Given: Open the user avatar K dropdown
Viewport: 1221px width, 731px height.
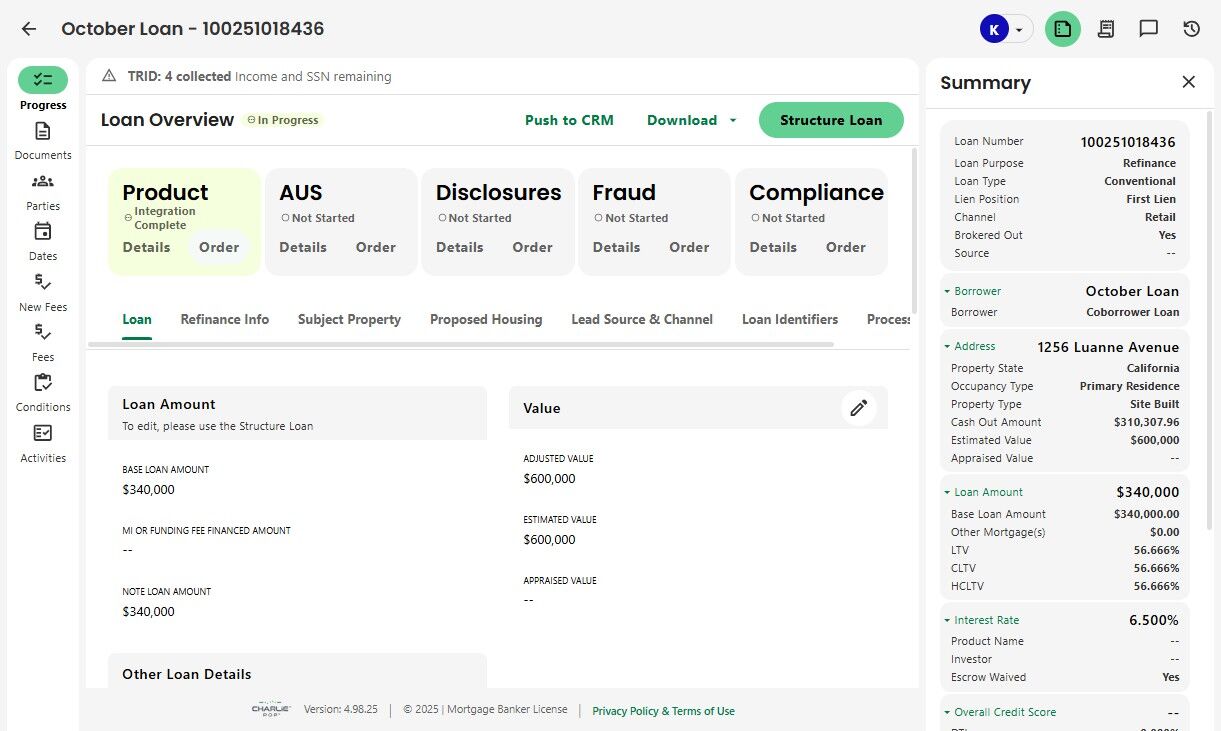Looking at the screenshot, I should (1005, 29).
